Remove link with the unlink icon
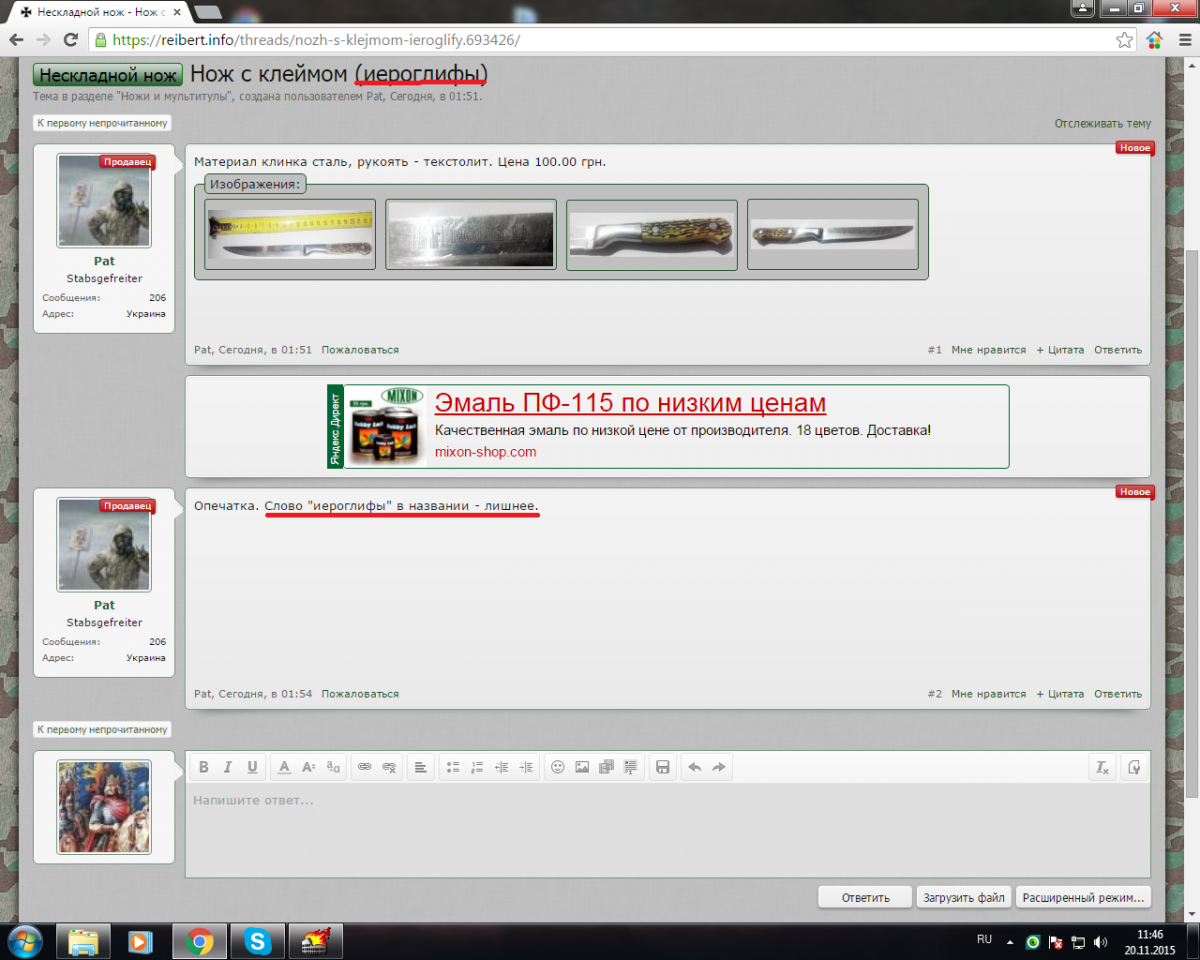The width and height of the screenshot is (1200, 960). tap(390, 767)
